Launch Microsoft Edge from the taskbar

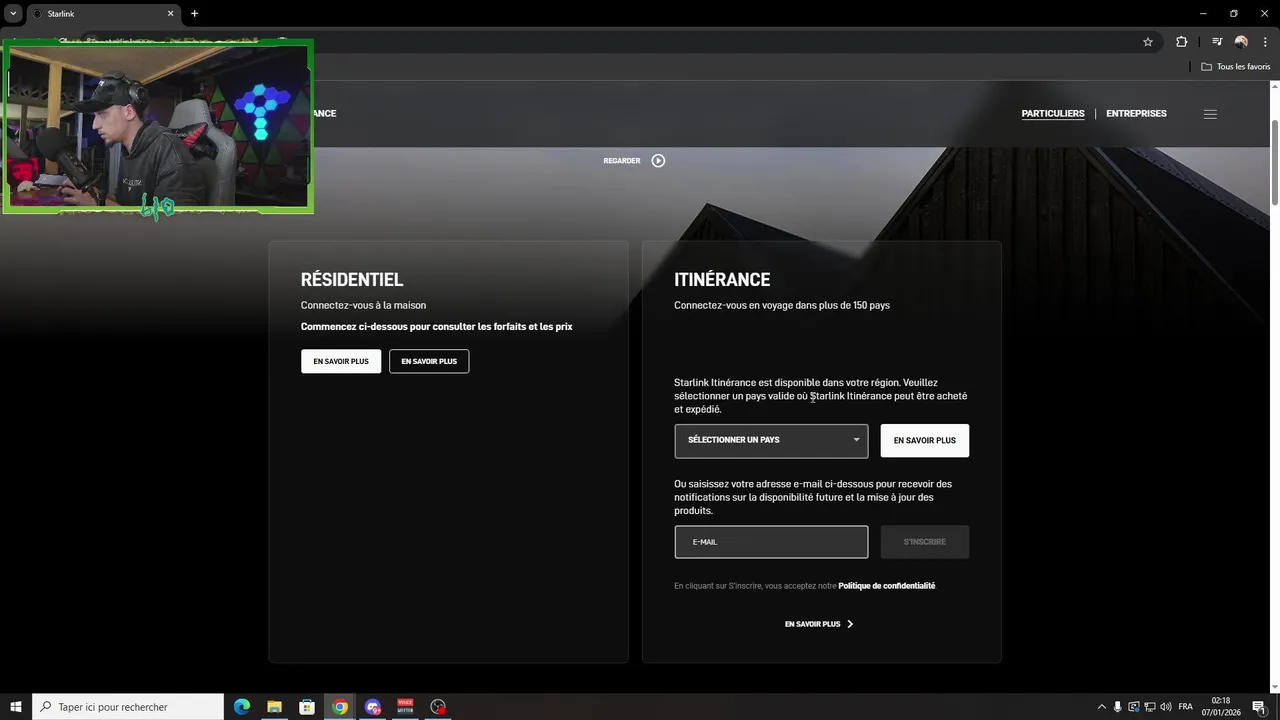click(242, 707)
